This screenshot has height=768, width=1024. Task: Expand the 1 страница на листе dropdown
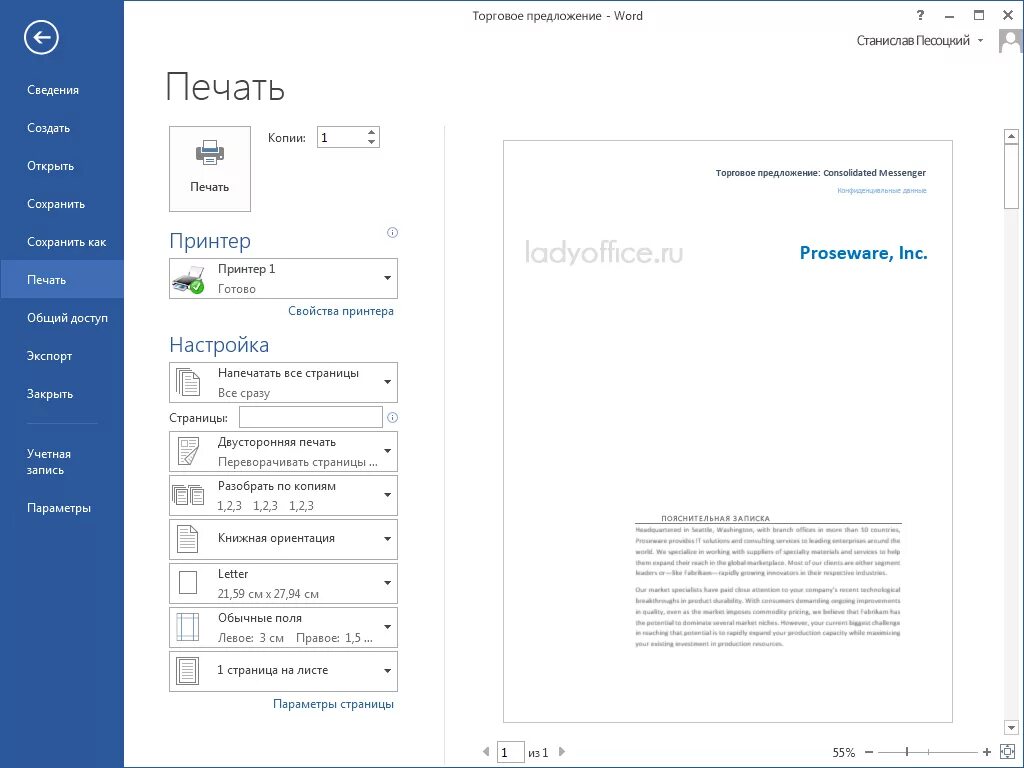tap(388, 671)
